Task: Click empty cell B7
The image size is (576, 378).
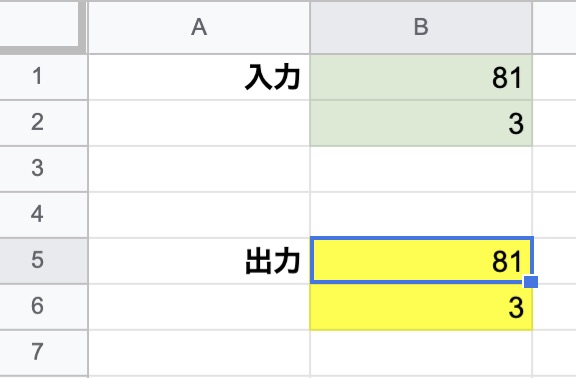Action: [421, 353]
